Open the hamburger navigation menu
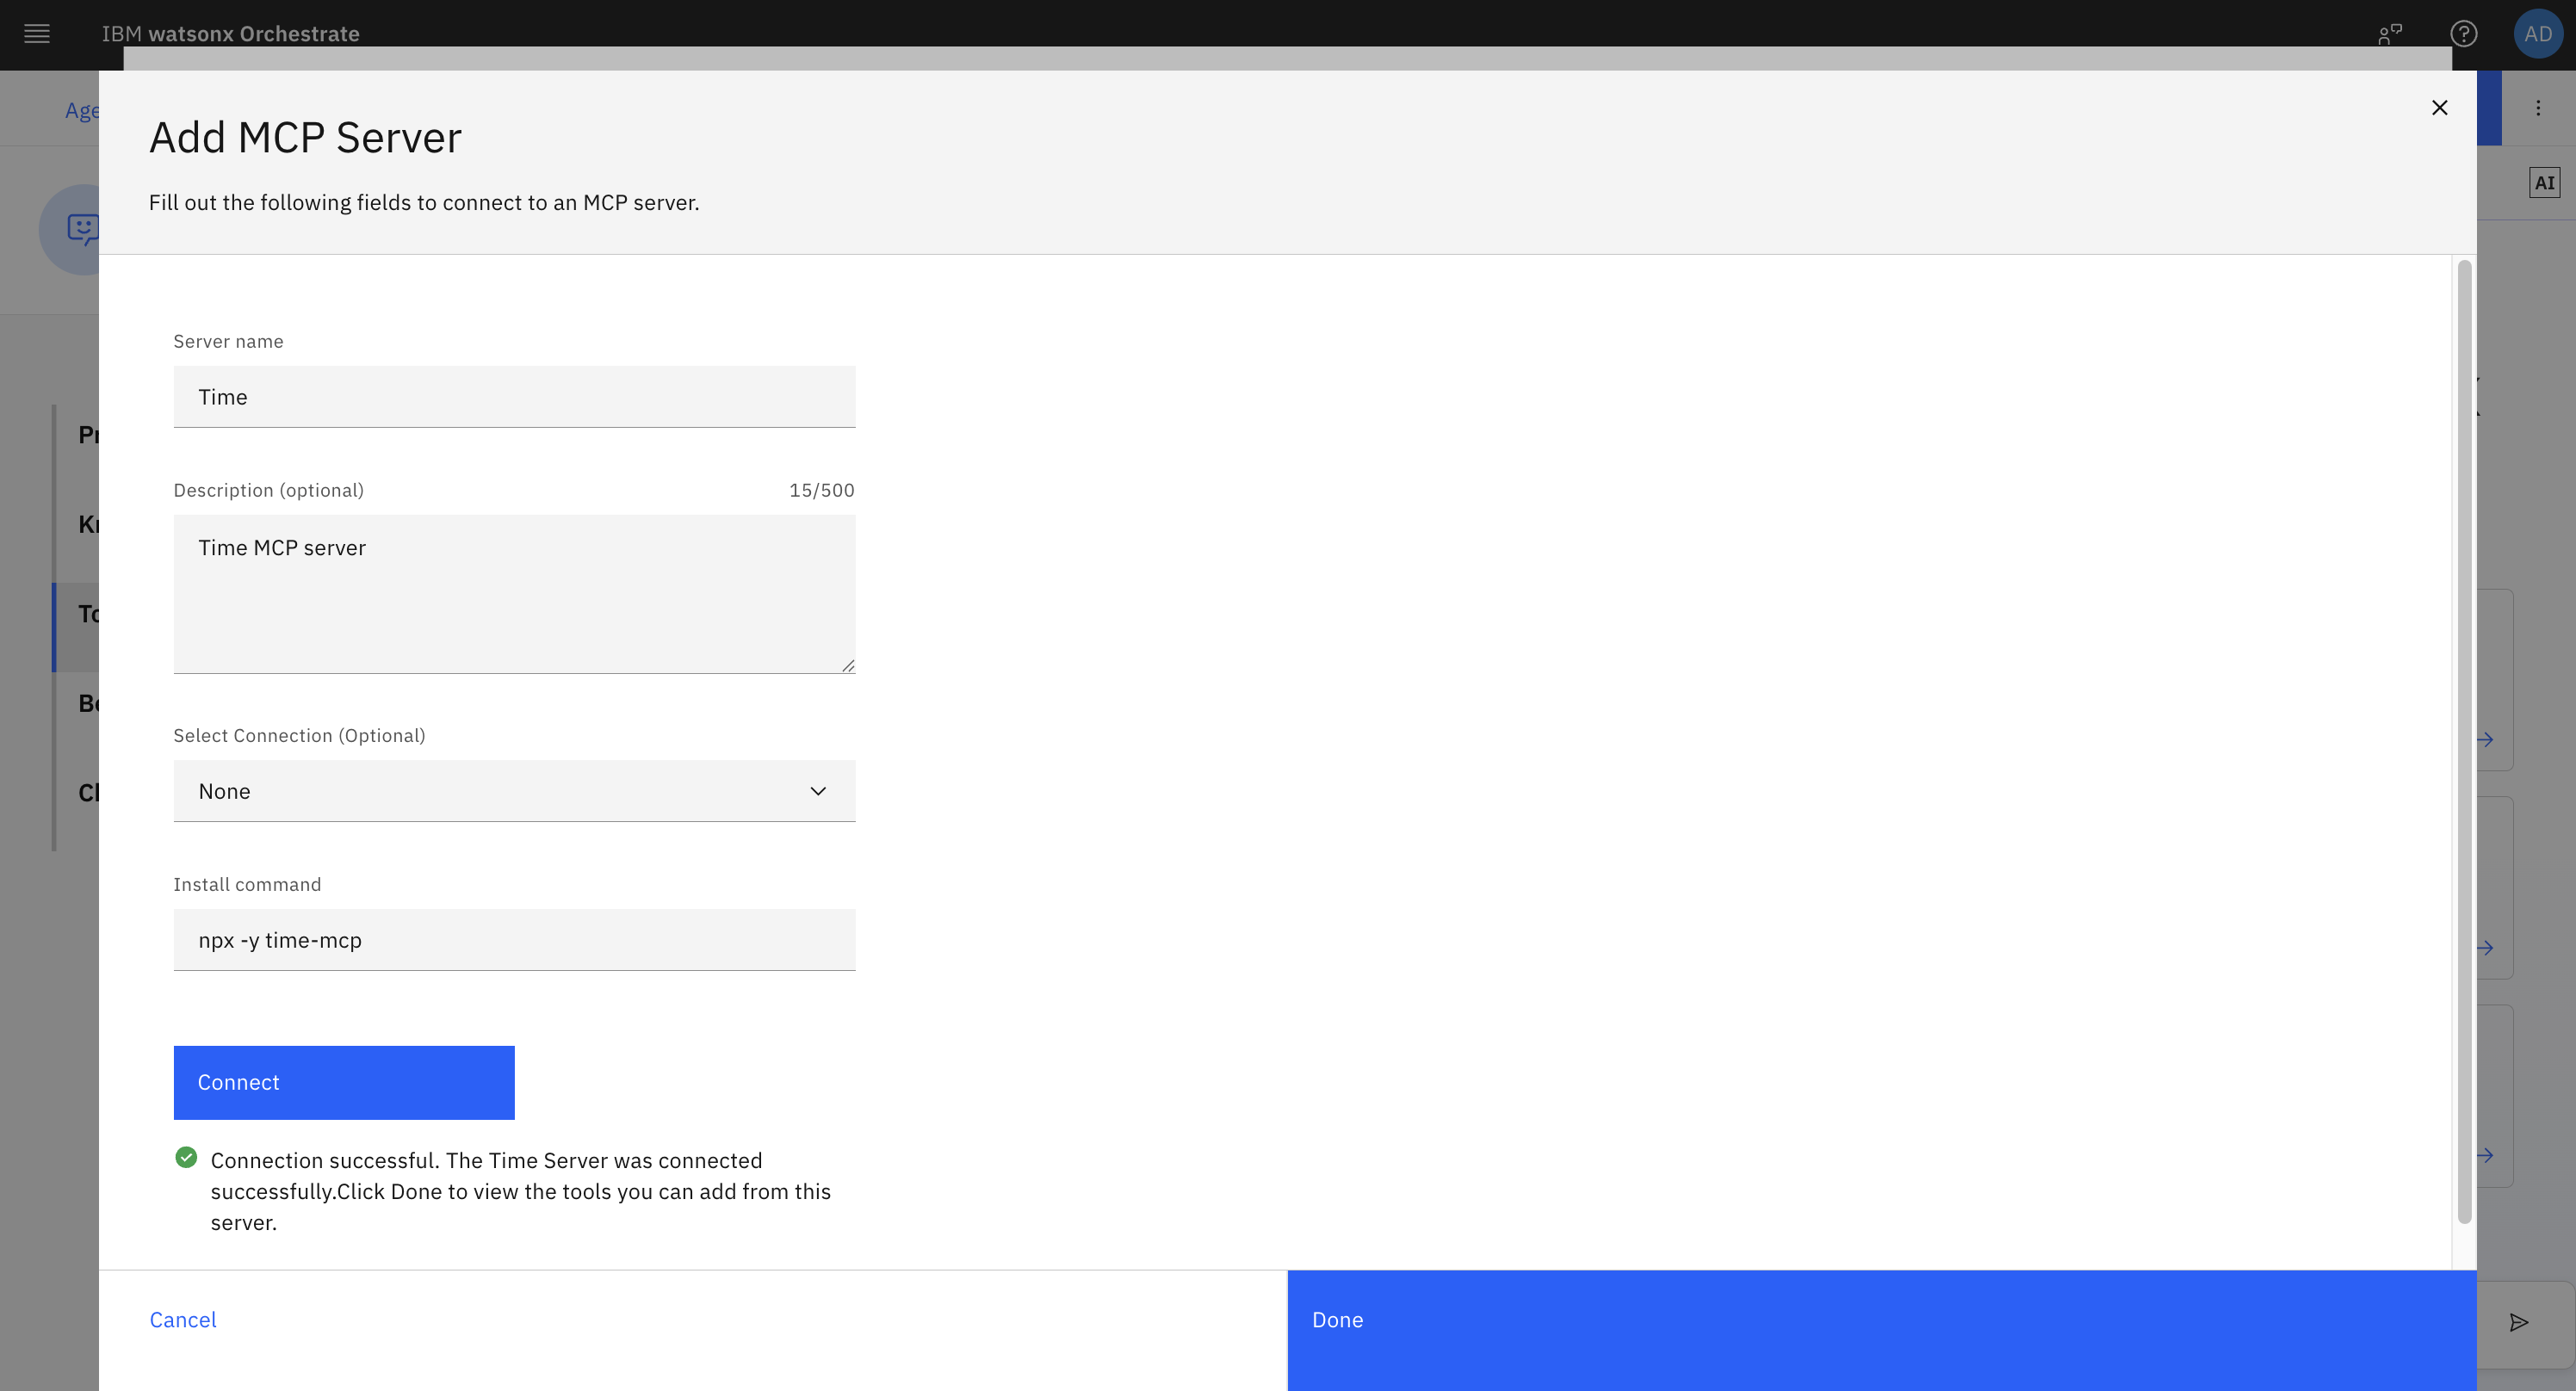 coord(37,34)
